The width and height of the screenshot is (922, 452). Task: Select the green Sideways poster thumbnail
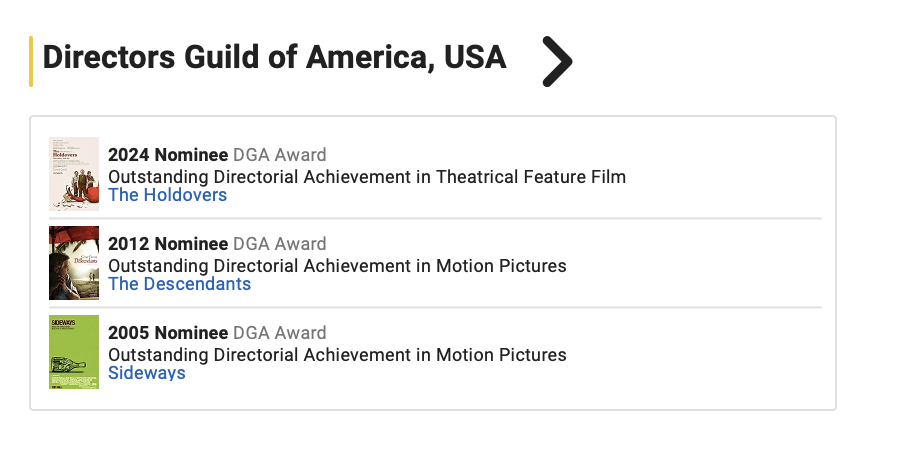point(74,352)
